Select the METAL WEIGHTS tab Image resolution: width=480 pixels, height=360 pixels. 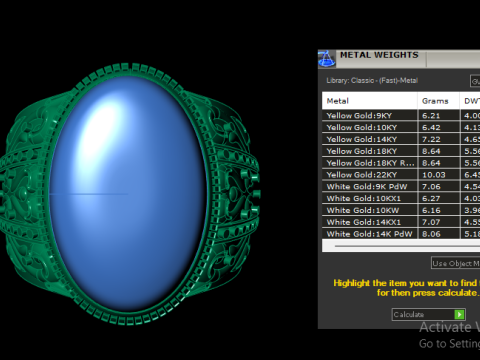[x=379, y=55]
